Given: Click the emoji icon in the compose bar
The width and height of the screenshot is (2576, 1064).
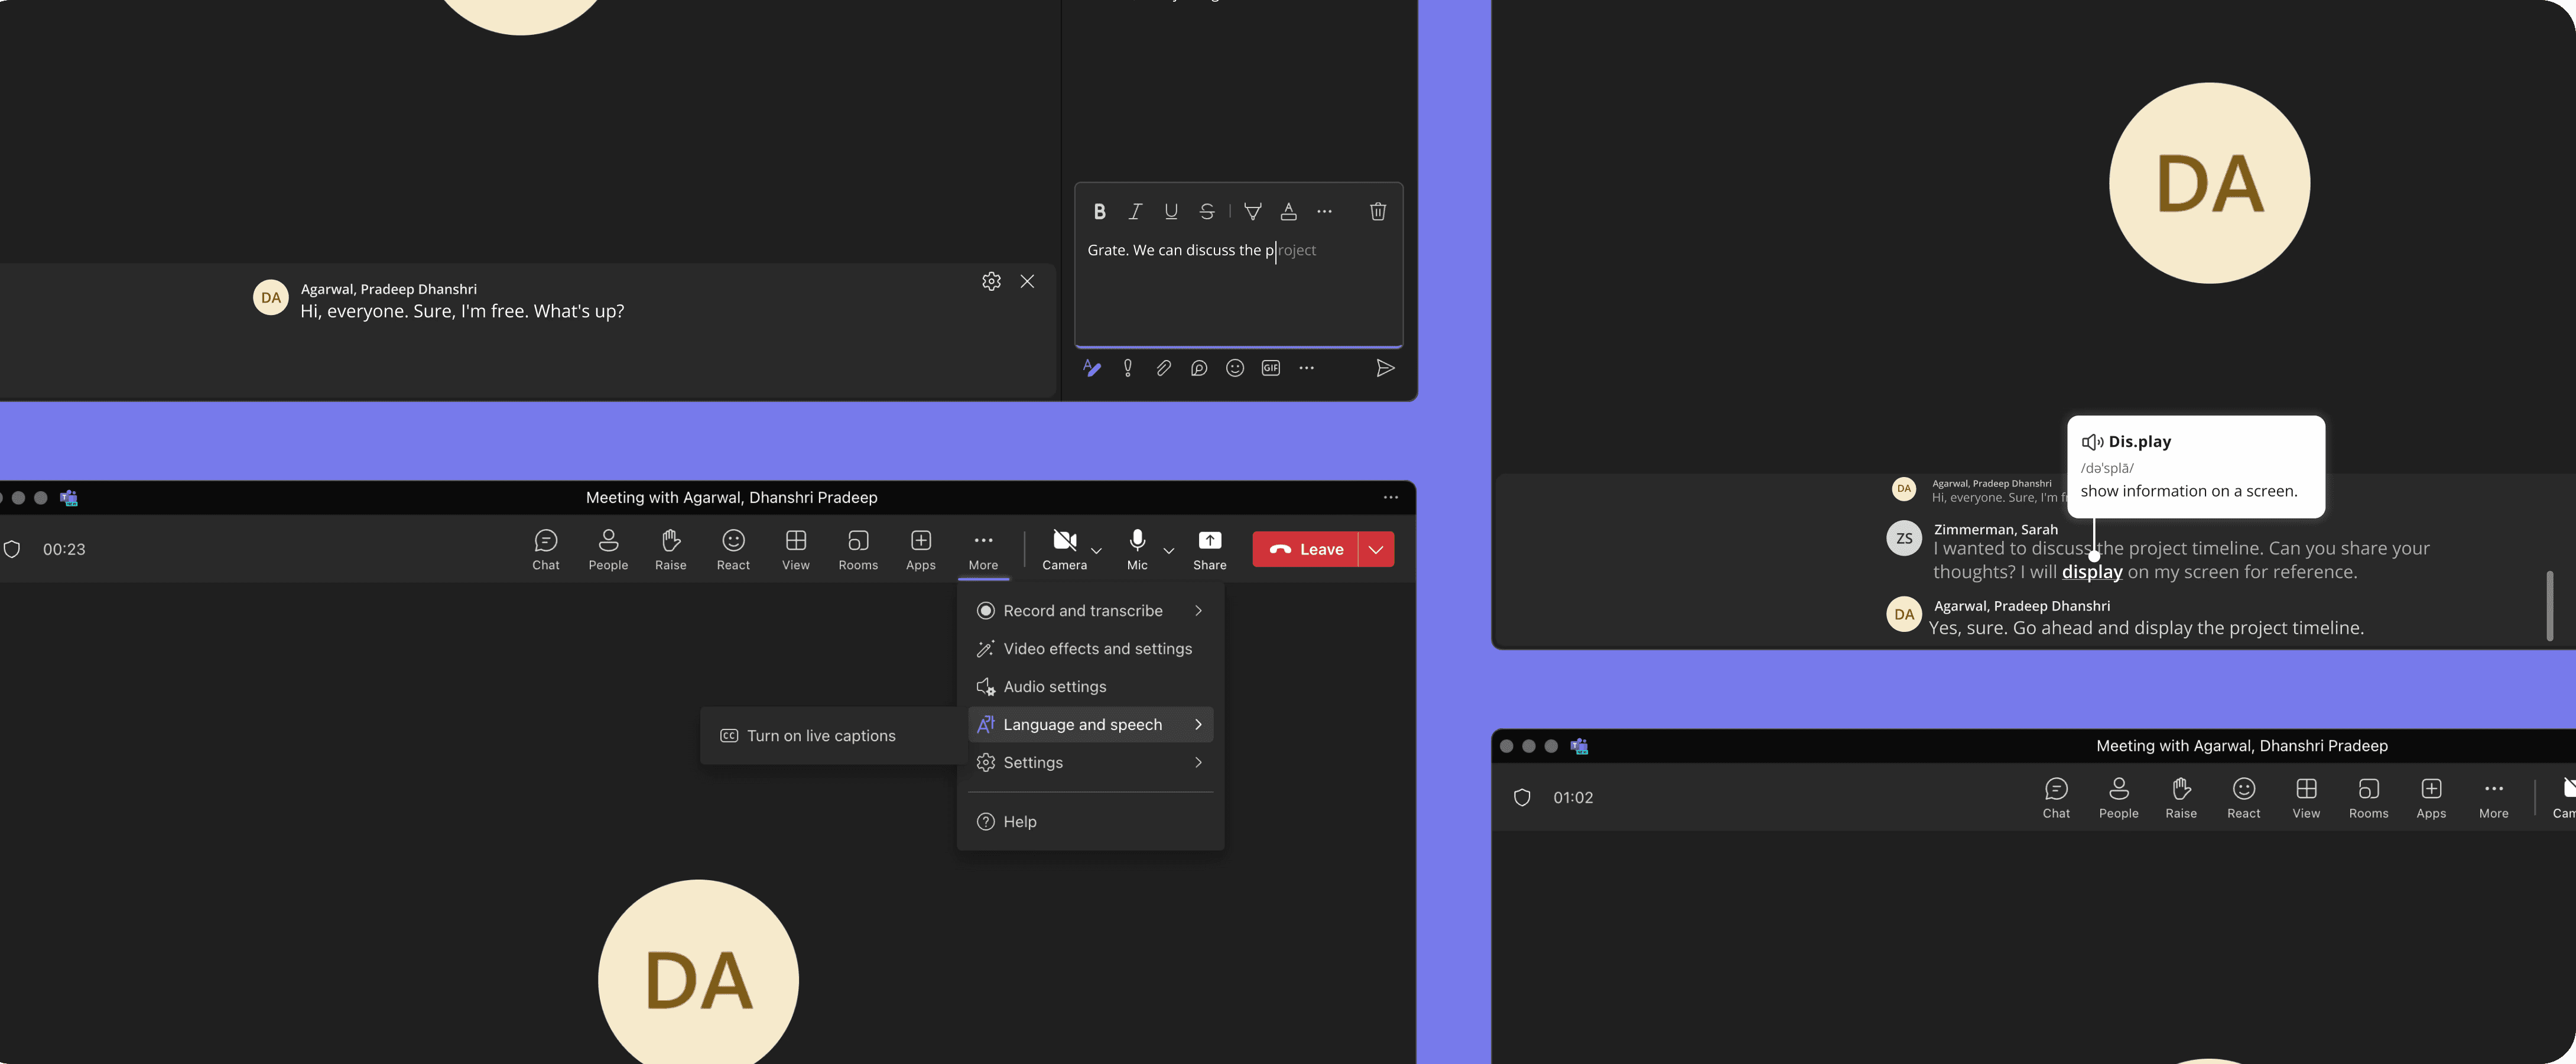Looking at the screenshot, I should (x=1235, y=368).
